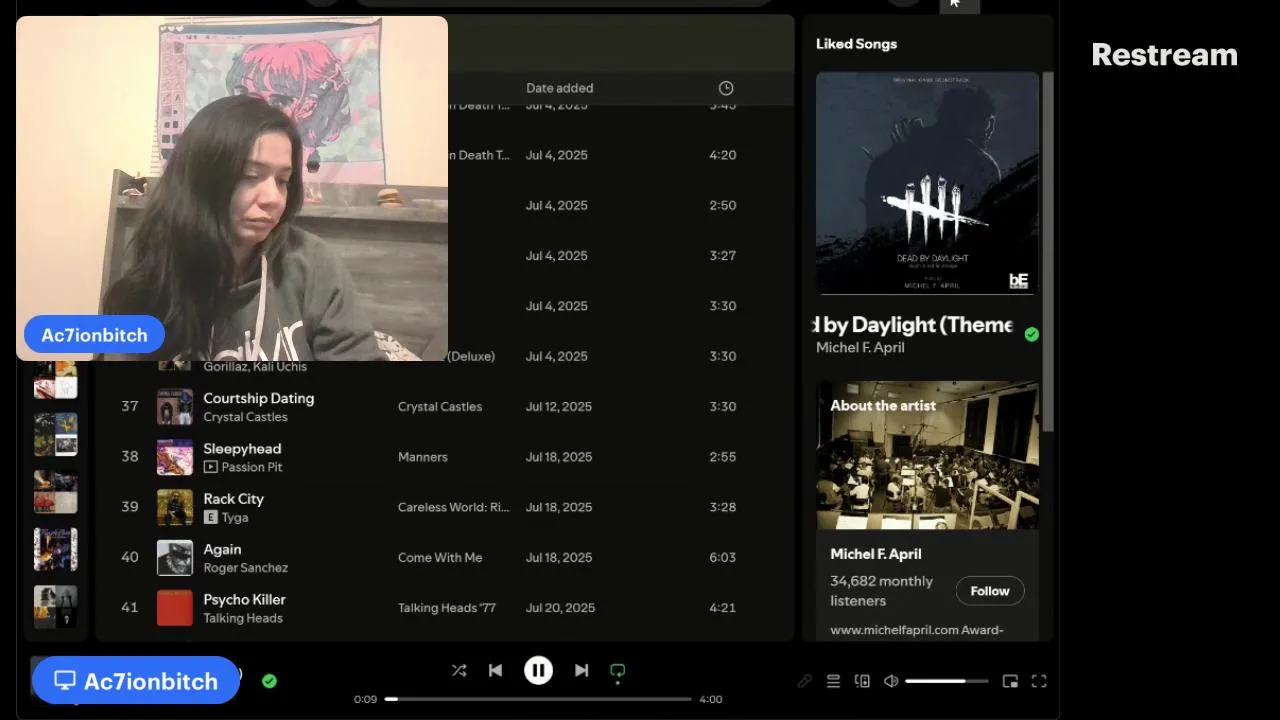Open the Liked Songs header in right panel
1280x720 pixels.
[x=856, y=44]
